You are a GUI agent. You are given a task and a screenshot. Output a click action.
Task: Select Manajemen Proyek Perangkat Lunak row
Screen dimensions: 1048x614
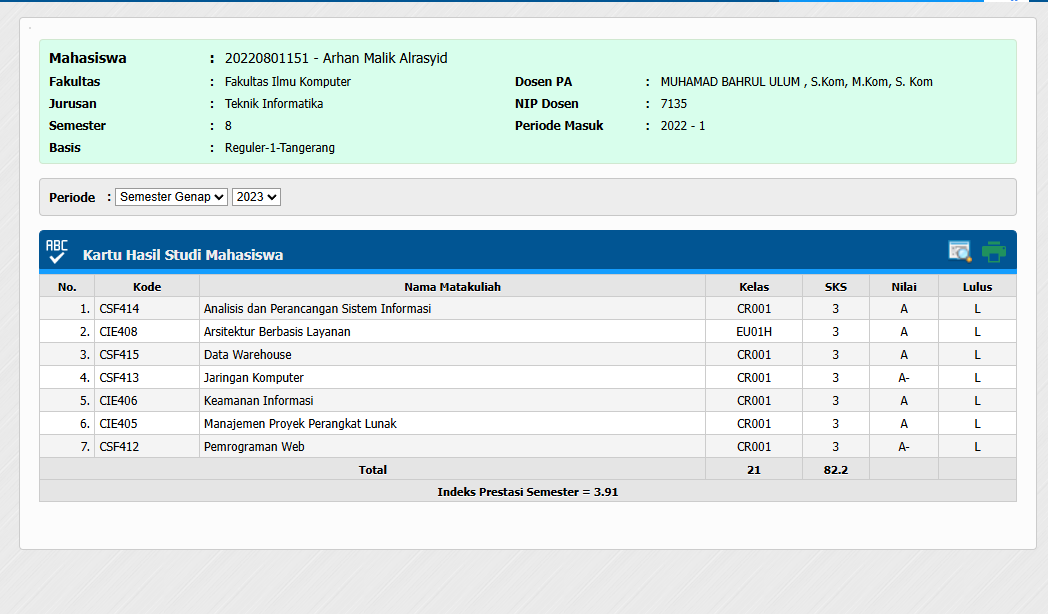pos(300,424)
